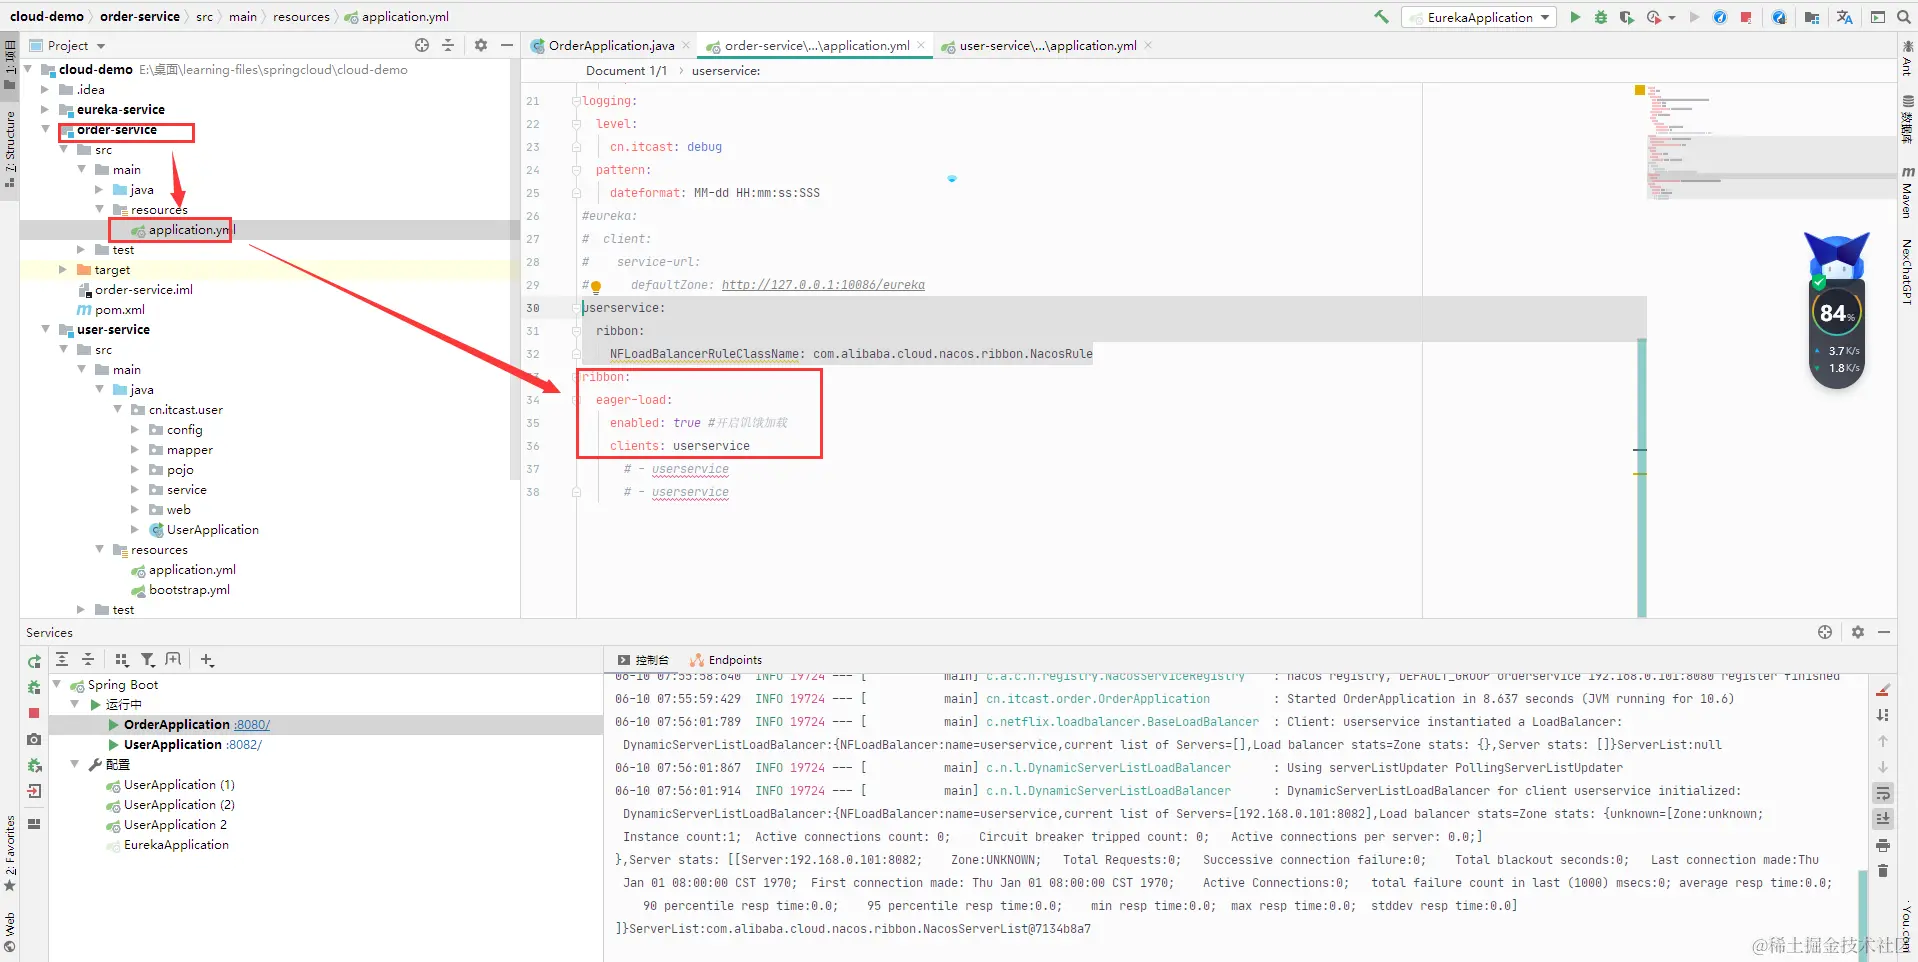Select bootstrap.yml in user-service resources
Image resolution: width=1918 pixels, height=962 pixels.
[x=189, y=589]
